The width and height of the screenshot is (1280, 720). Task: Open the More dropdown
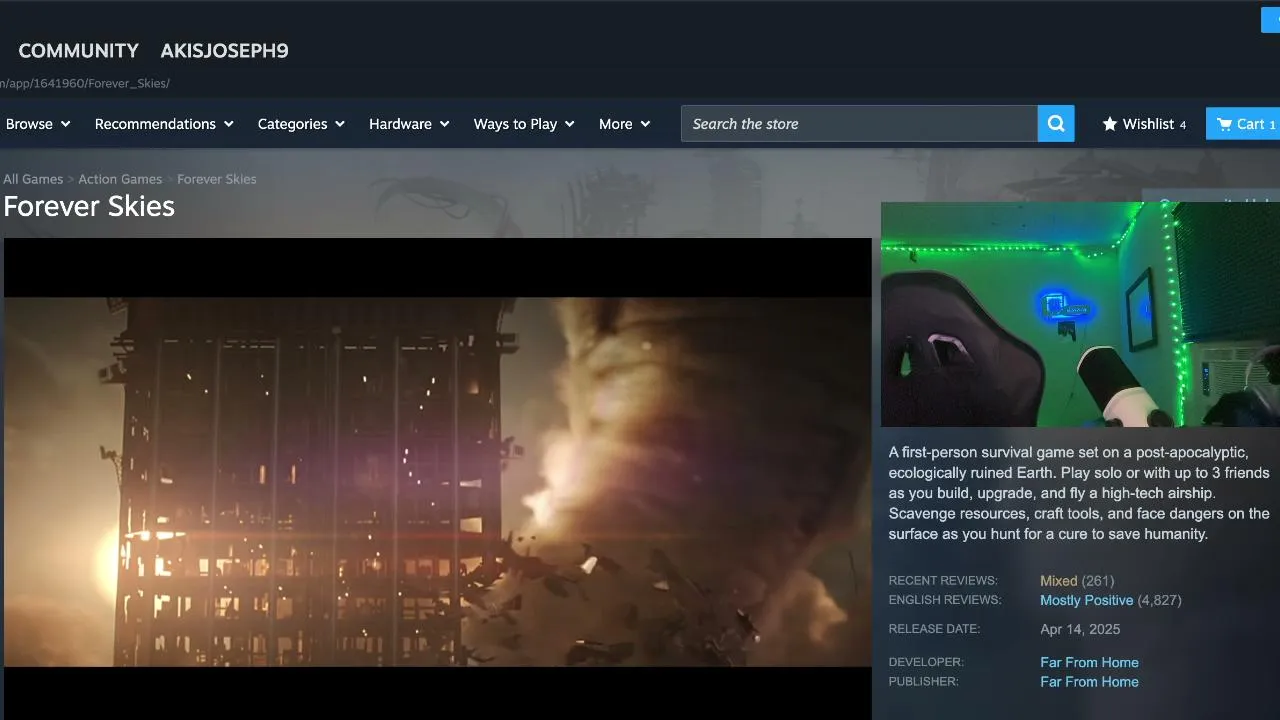click(x=624, y=124)
